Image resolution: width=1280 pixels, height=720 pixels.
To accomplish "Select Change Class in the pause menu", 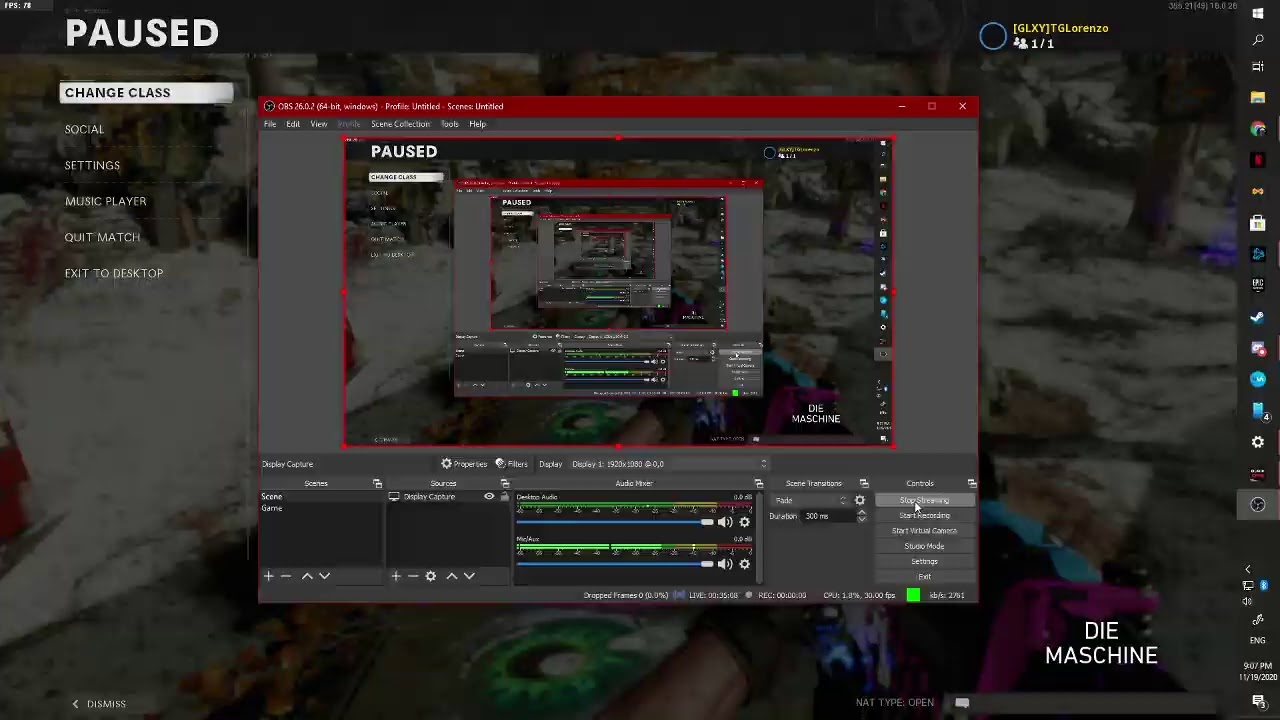I will pos(147,93).
